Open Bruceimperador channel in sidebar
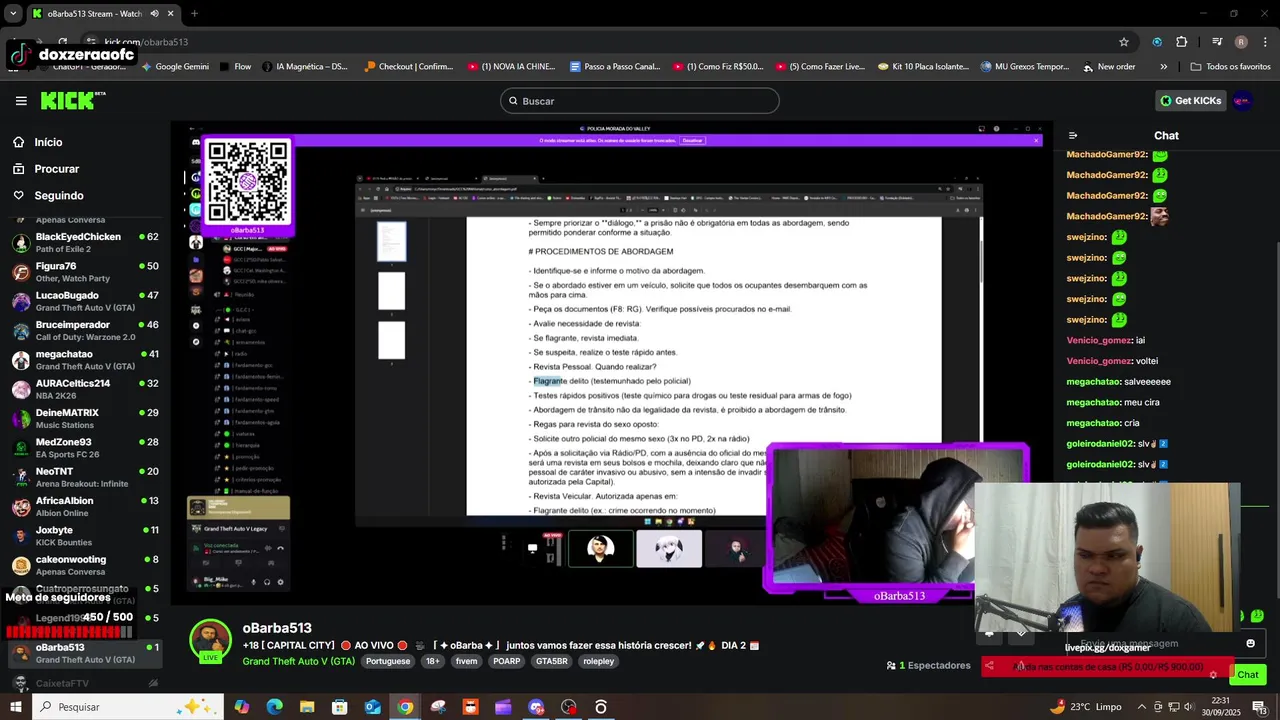Screen dimensions: 1280x720 tap(84, 330)
